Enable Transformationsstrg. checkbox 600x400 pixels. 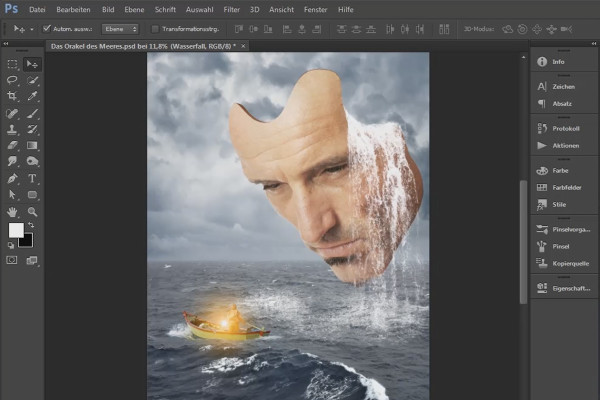click(155, 29)
